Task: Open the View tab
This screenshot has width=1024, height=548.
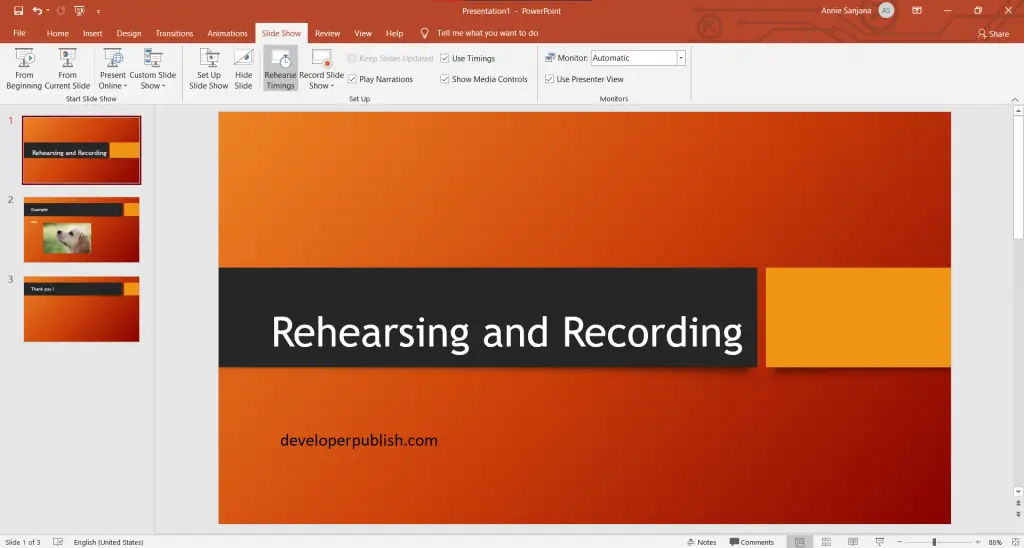Action: pyautogui.click(x=363, y=33)
